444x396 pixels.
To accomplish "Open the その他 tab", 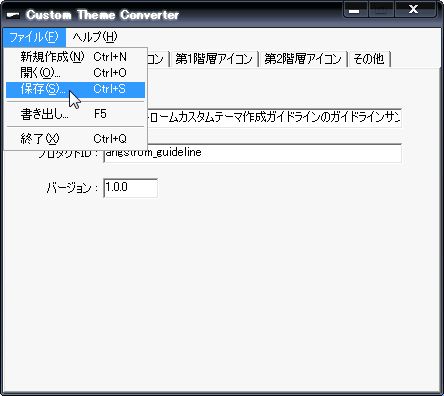I will (x=369, y=59).
